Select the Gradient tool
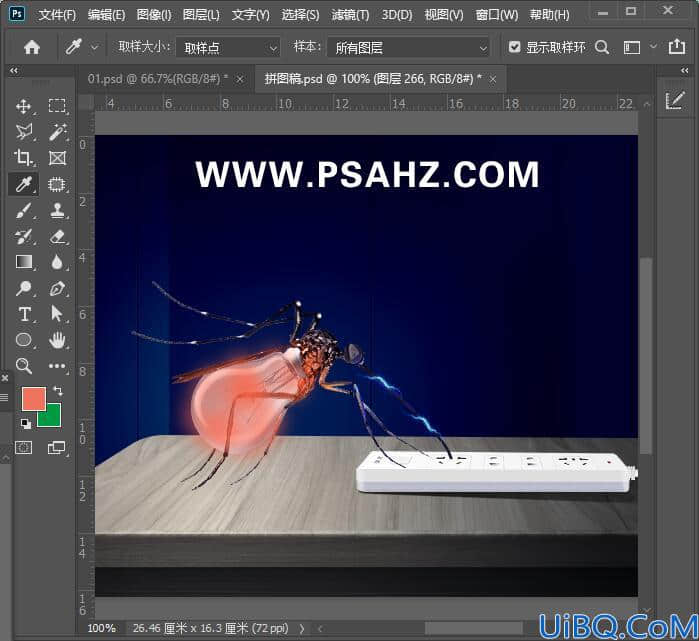Screen dimensions: 699x641 tap(24, 262)
